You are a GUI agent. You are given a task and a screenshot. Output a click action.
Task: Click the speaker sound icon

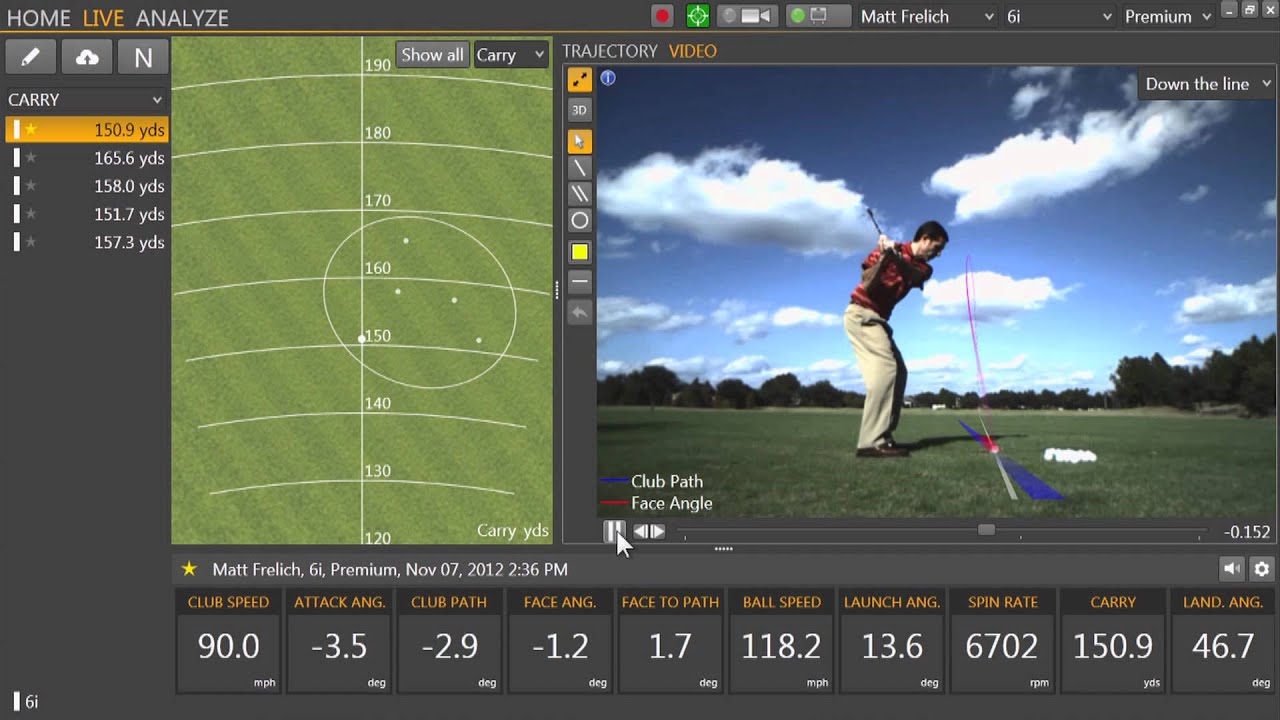[x=1232, y=569]
